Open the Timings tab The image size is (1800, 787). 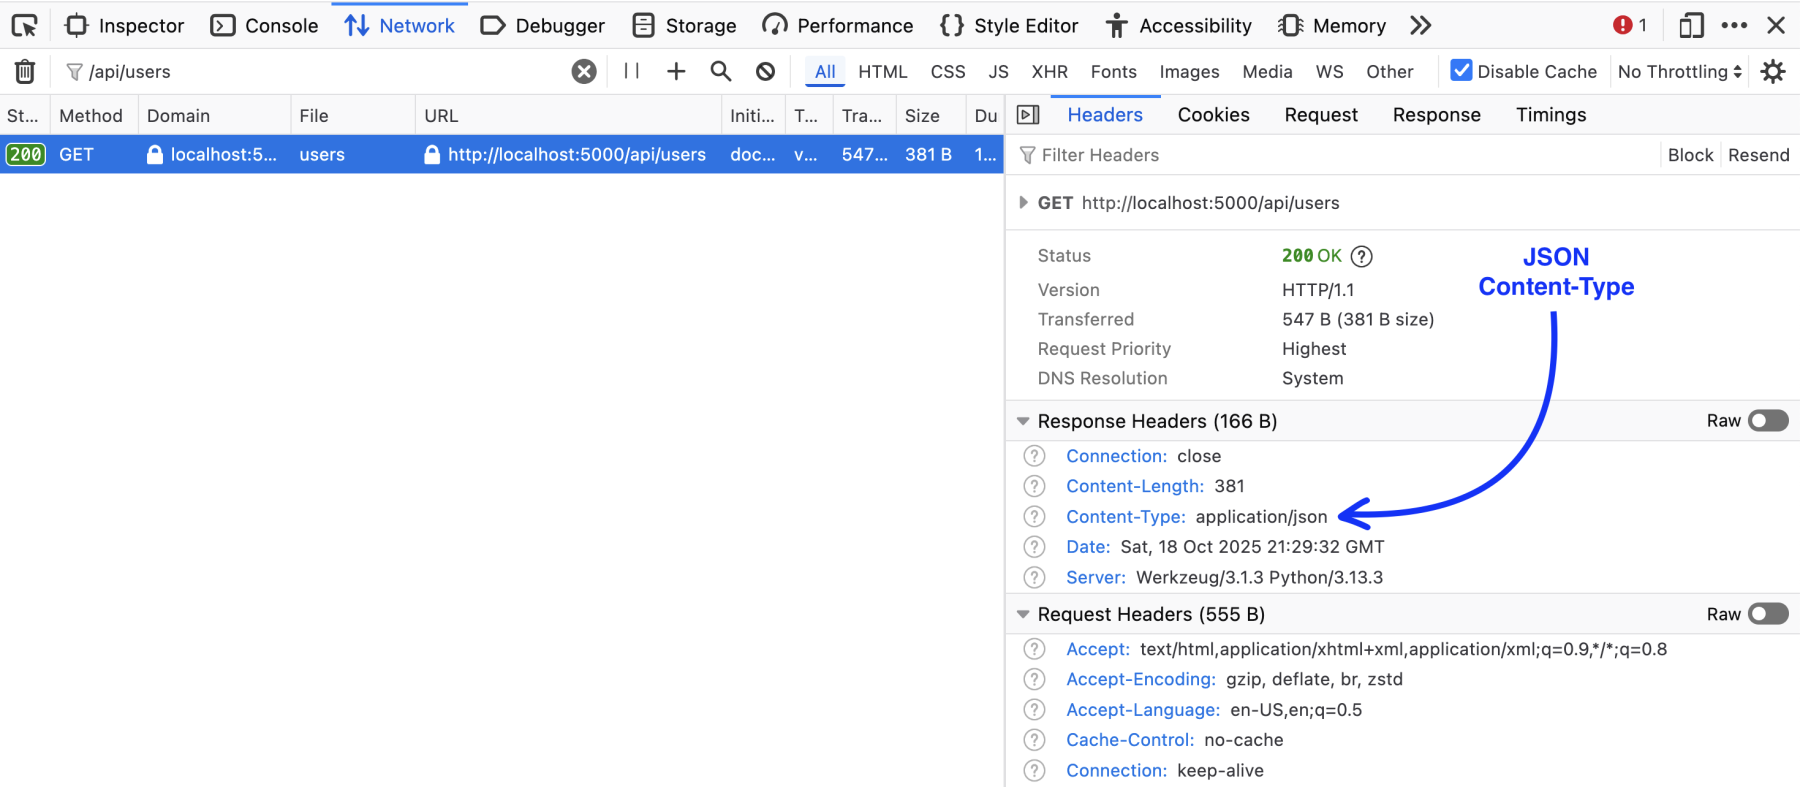(x=1550, y=115)
